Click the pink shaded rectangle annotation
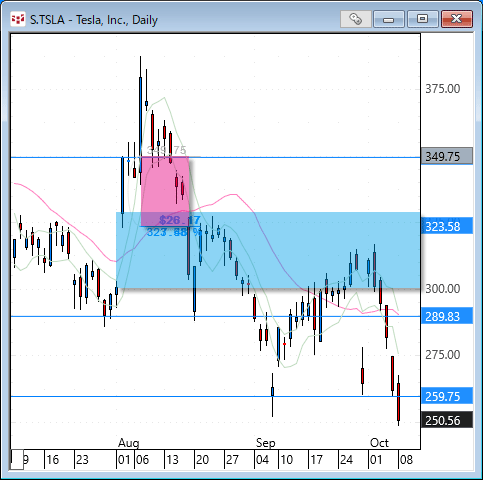 [x=165, y=191]
